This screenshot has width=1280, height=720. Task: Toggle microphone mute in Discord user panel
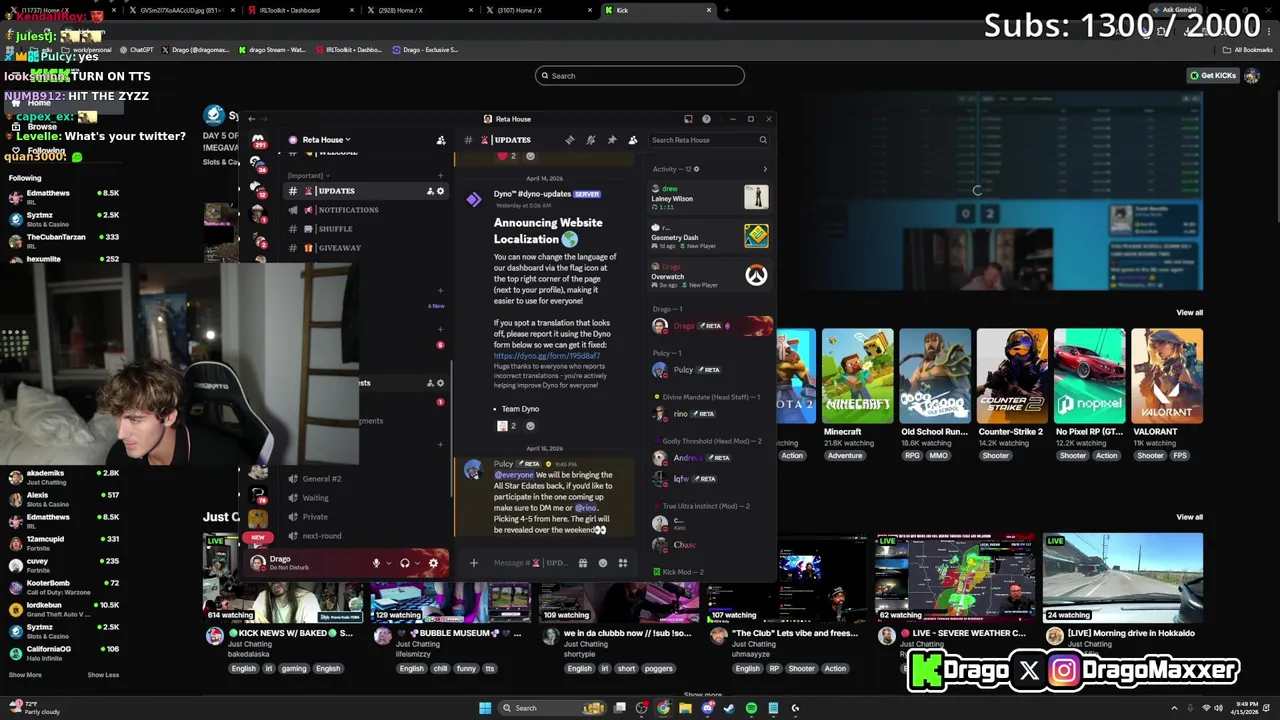(x=377, y=563)
